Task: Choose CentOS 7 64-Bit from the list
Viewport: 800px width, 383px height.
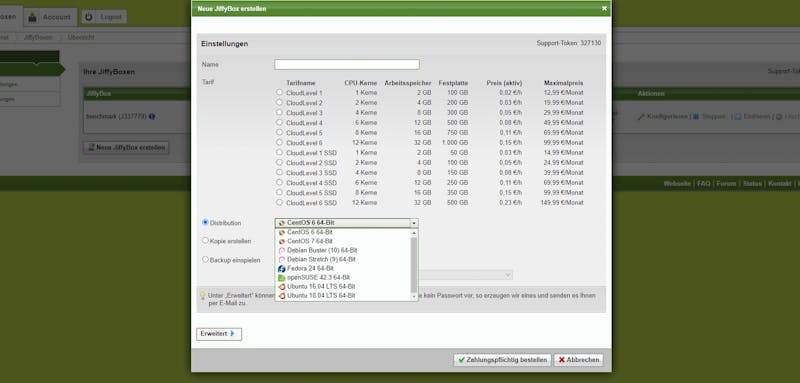Action: pos(343,241)
